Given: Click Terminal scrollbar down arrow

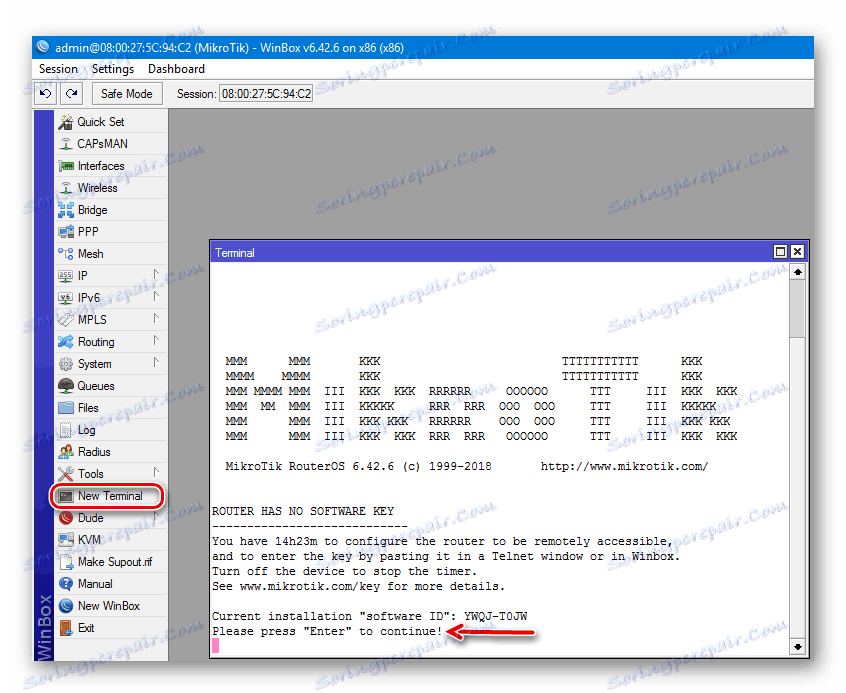Looking at the screenshot, I should coord(797,647).
